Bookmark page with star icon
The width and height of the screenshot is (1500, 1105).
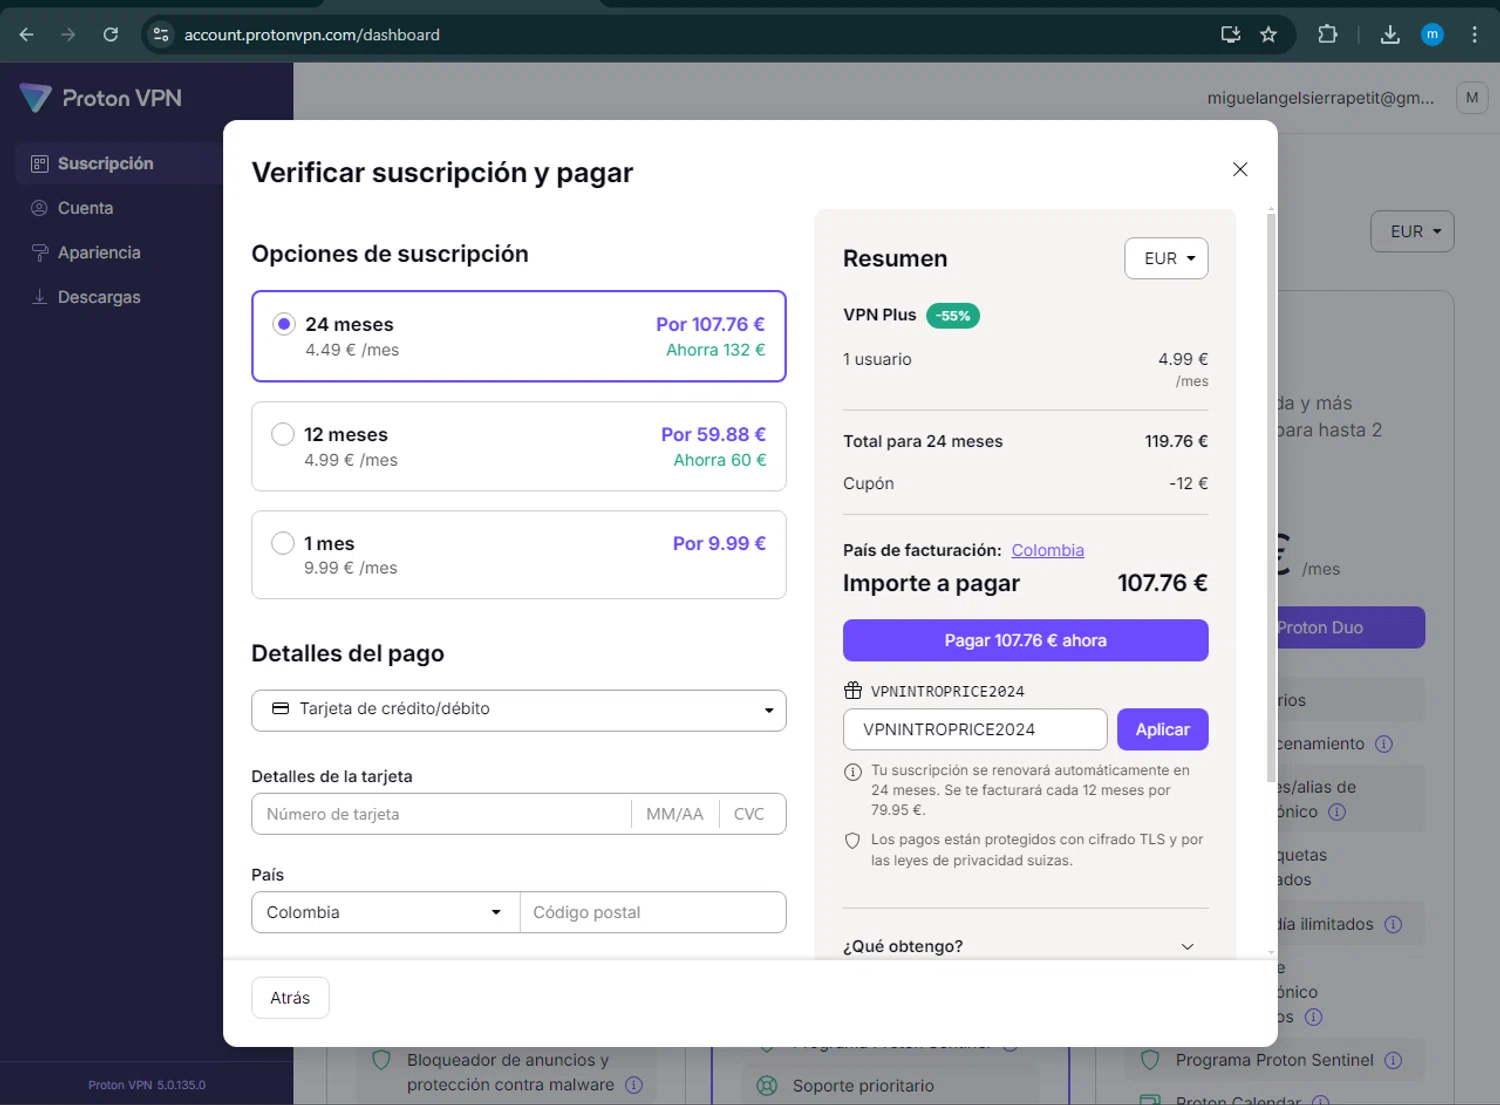[x=1268, y=34]
